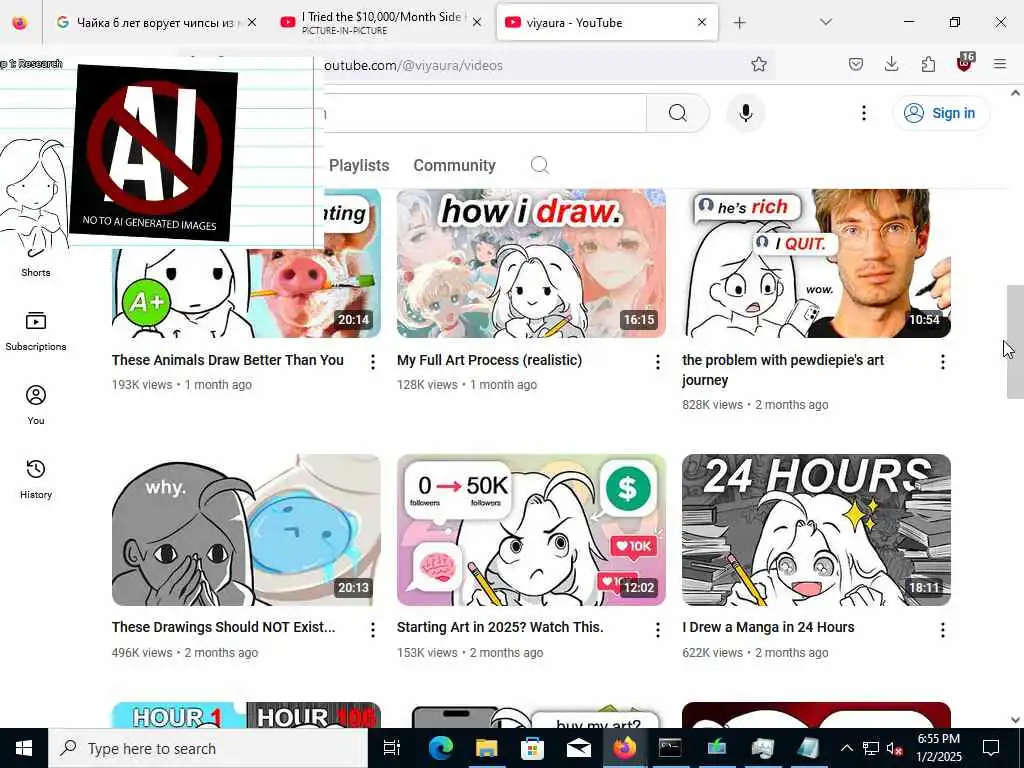The image size is (1024, 768).
Task: Open options menu for I Drew a Manga
Action: coord(942,630)
